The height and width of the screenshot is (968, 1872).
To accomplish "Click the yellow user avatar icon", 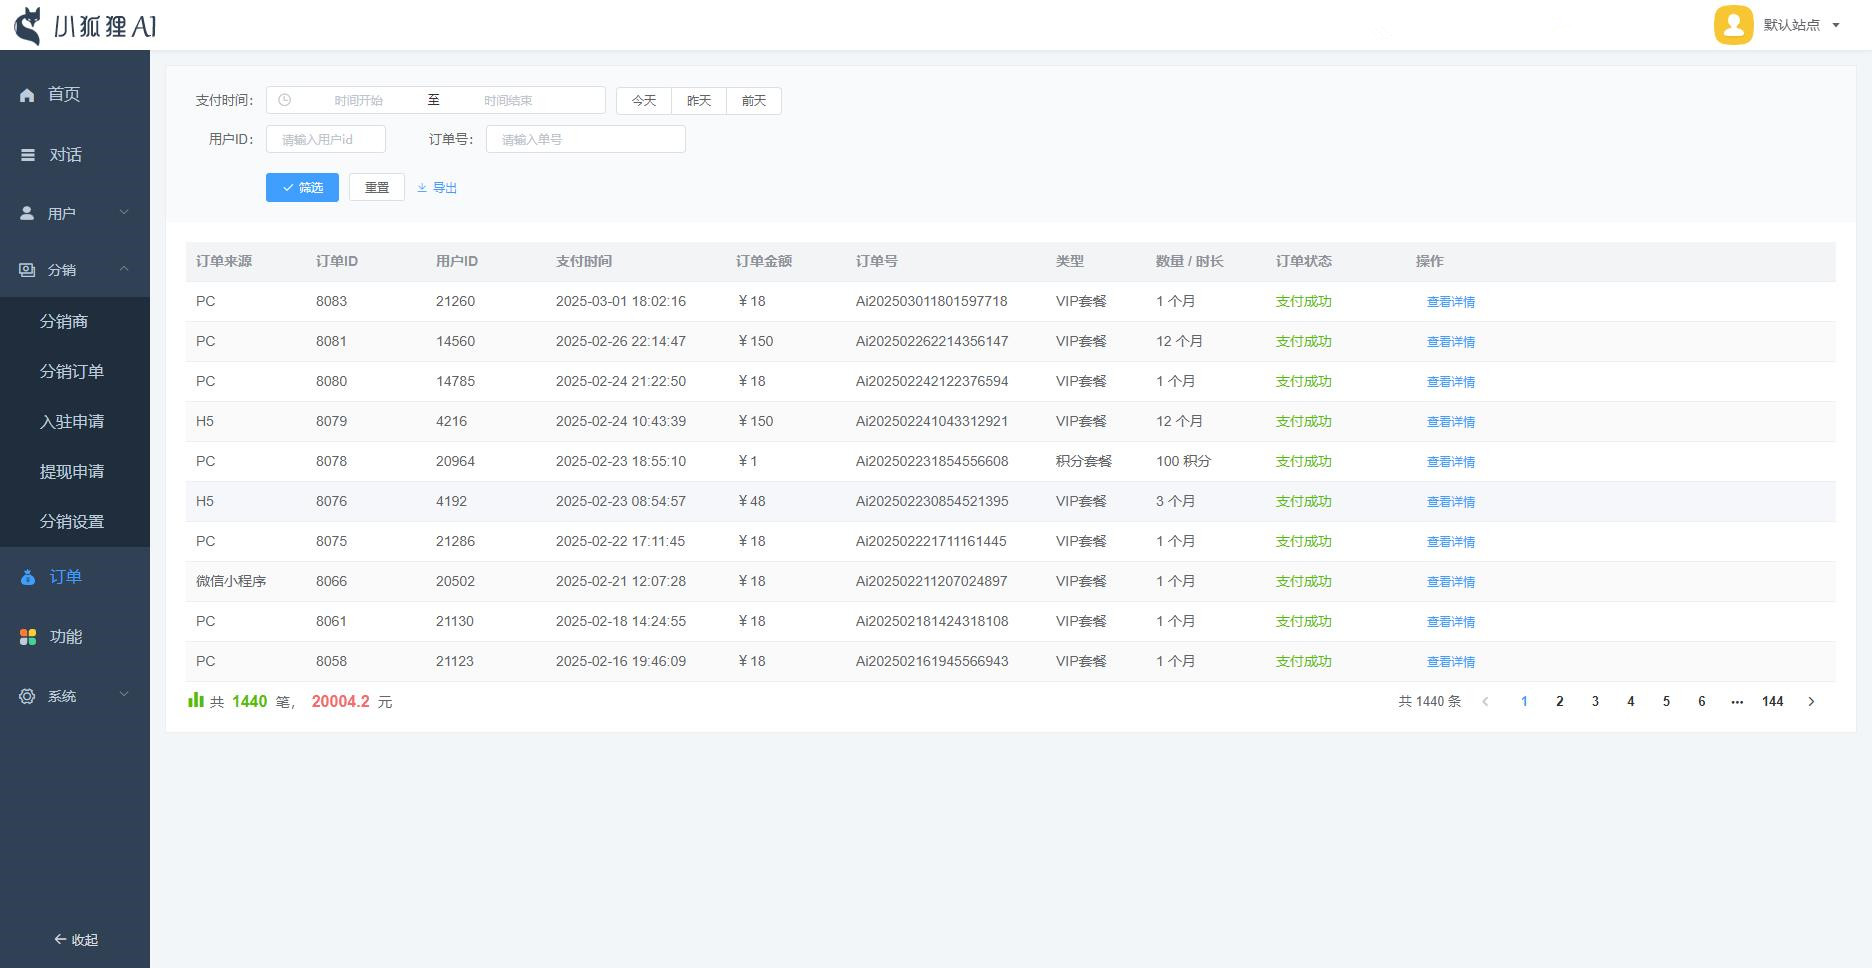I will [1733, 25].
